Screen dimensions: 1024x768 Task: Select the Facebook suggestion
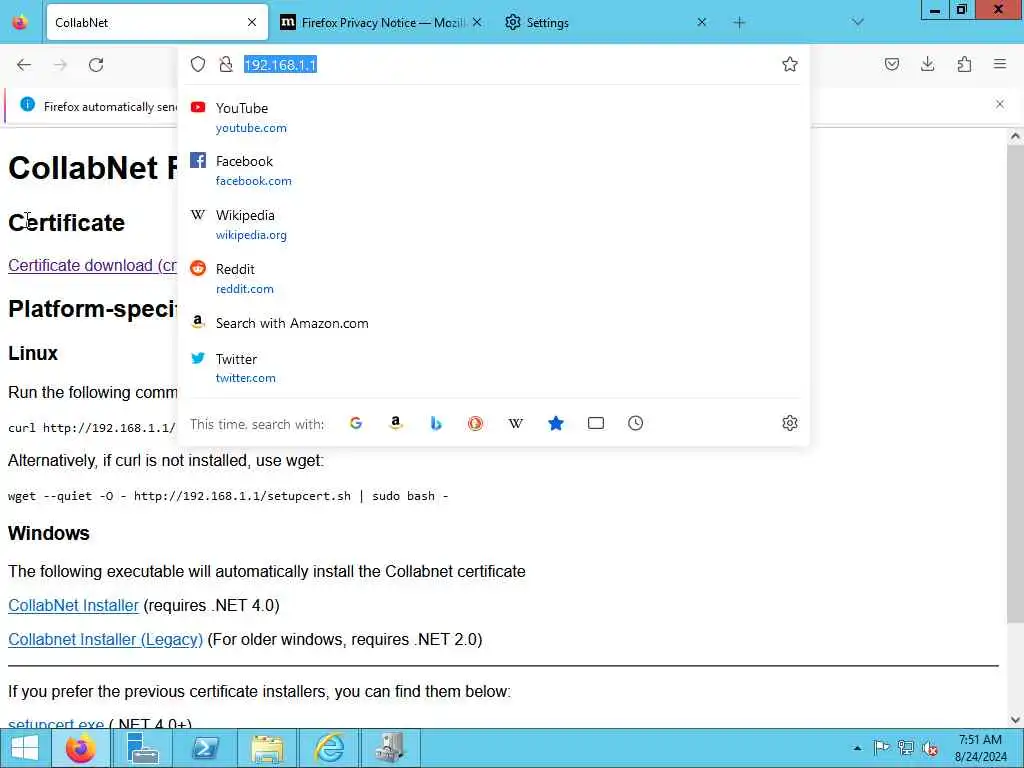coord(494,170)
